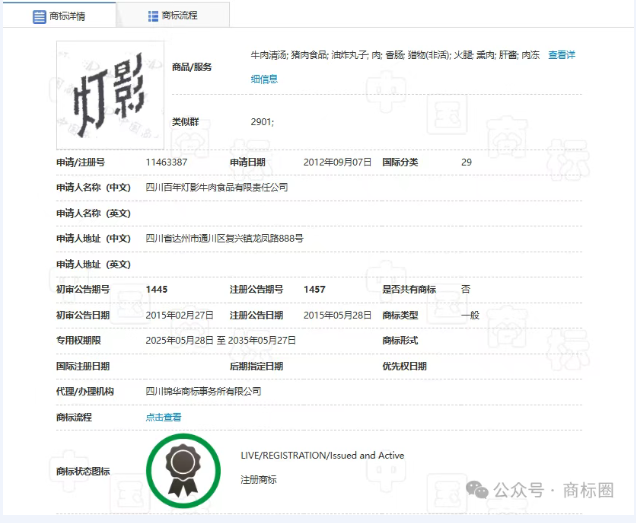Click the LIVE/REGISTRATION/Issued and Active status text
The width and height of the screenshot is (636, 523).
pos(322,456)
